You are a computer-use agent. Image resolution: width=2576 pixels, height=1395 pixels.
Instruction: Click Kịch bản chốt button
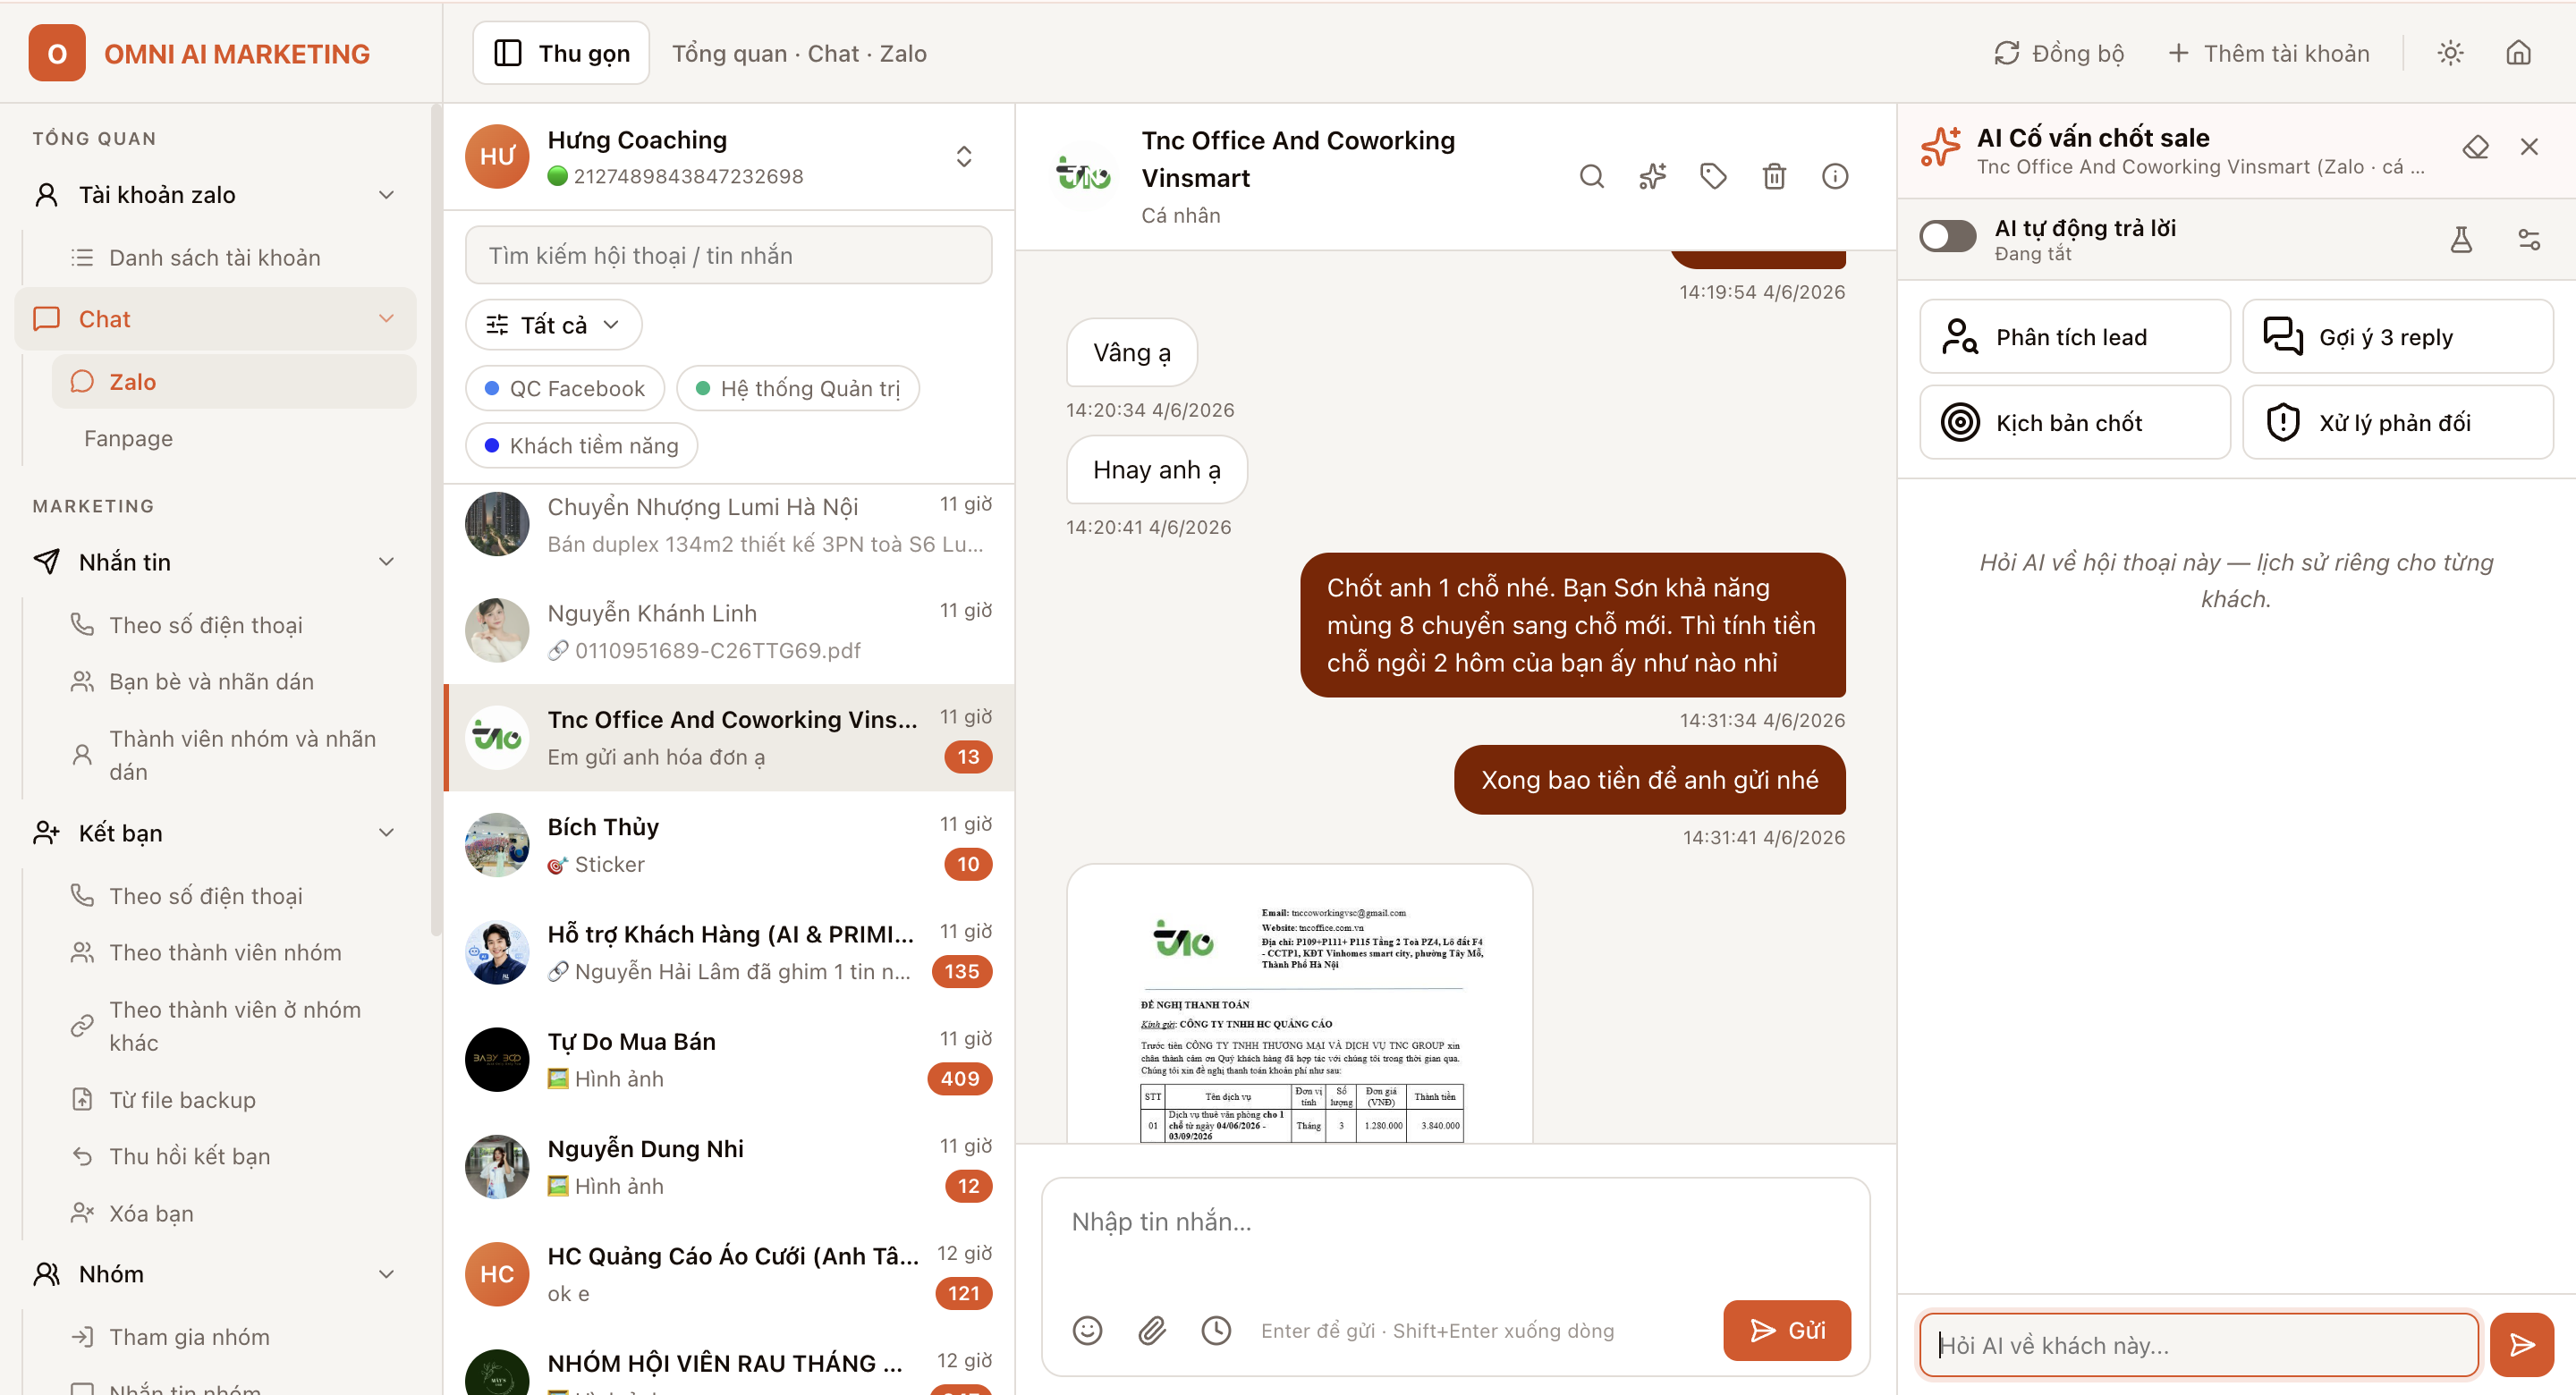[x=2074, y=422]
